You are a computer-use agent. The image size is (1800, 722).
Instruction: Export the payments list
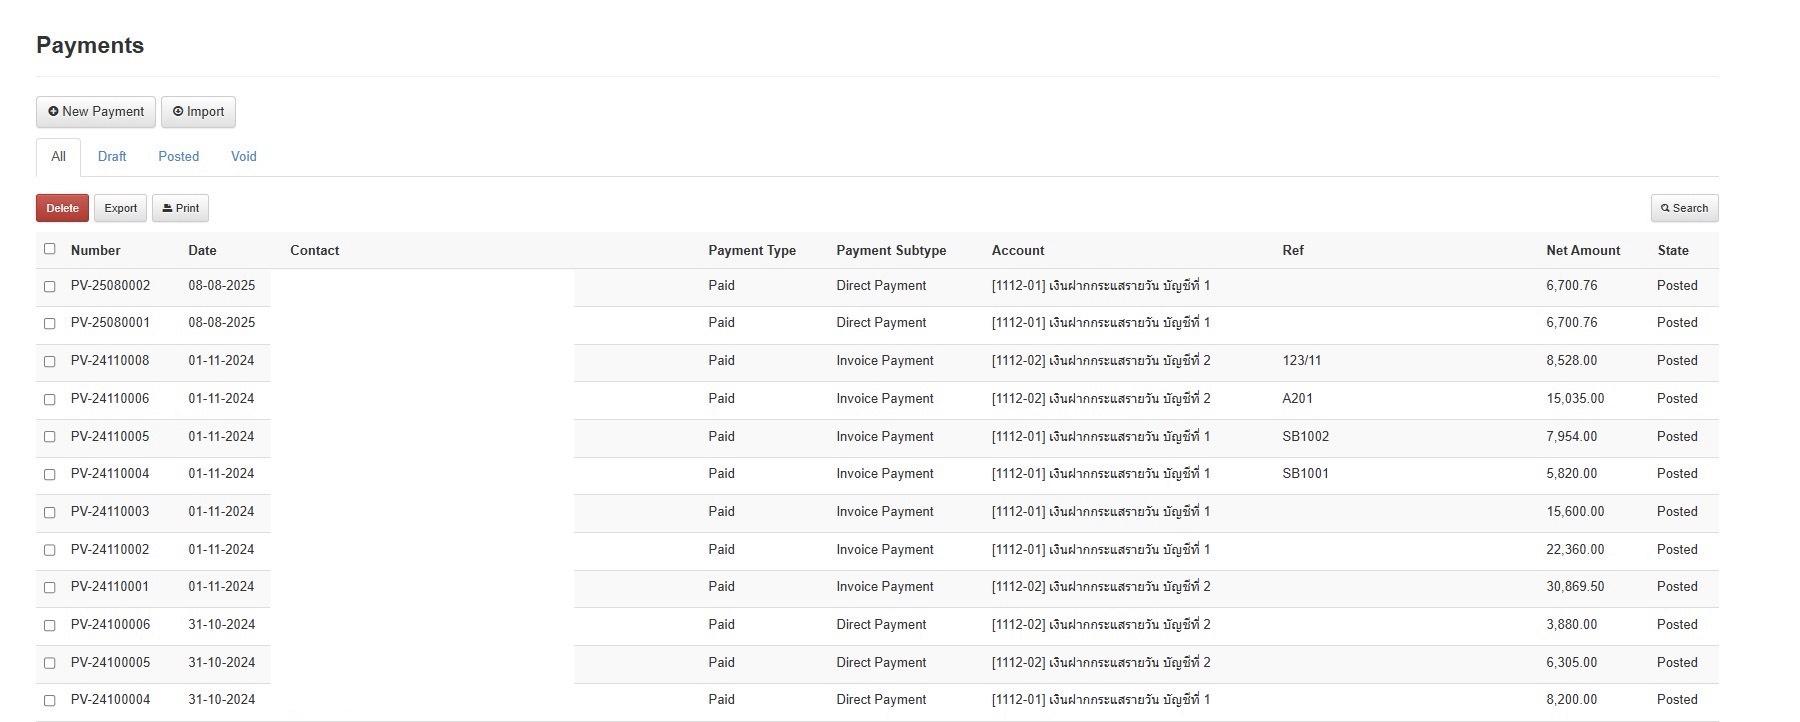(120, 208)
